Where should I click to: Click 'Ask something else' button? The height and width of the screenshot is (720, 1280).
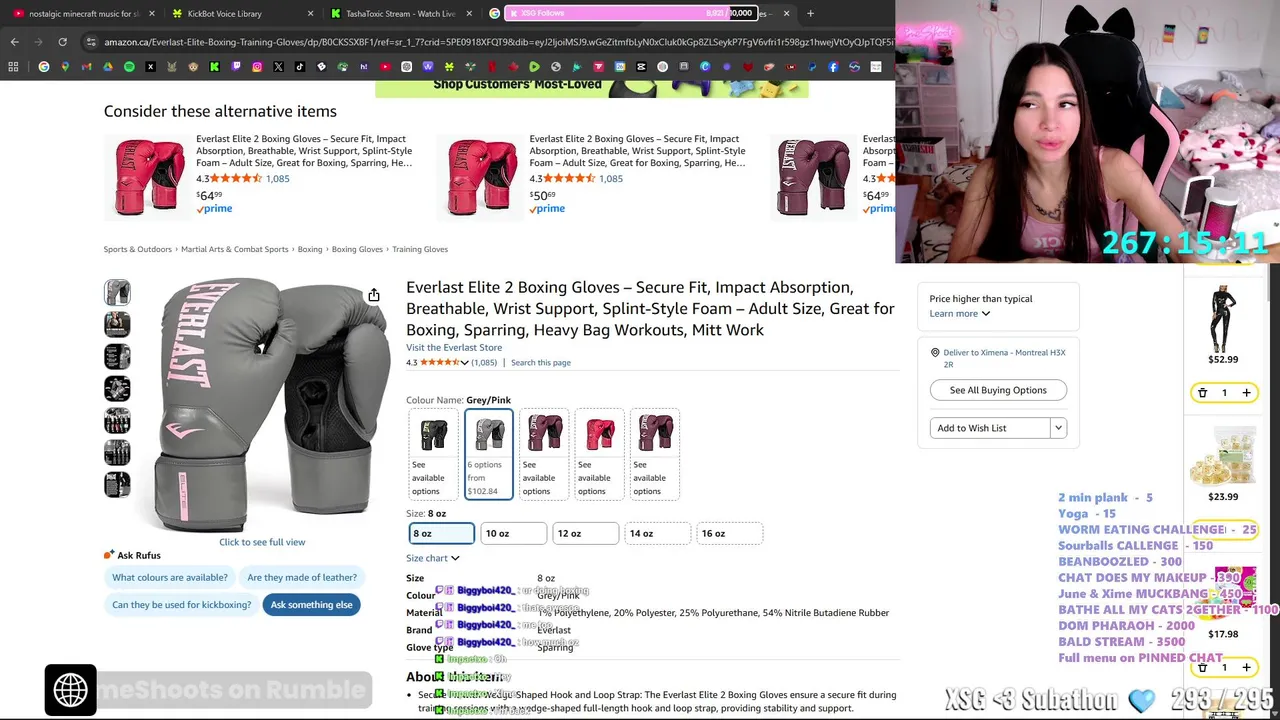click(x=312, y=605)
